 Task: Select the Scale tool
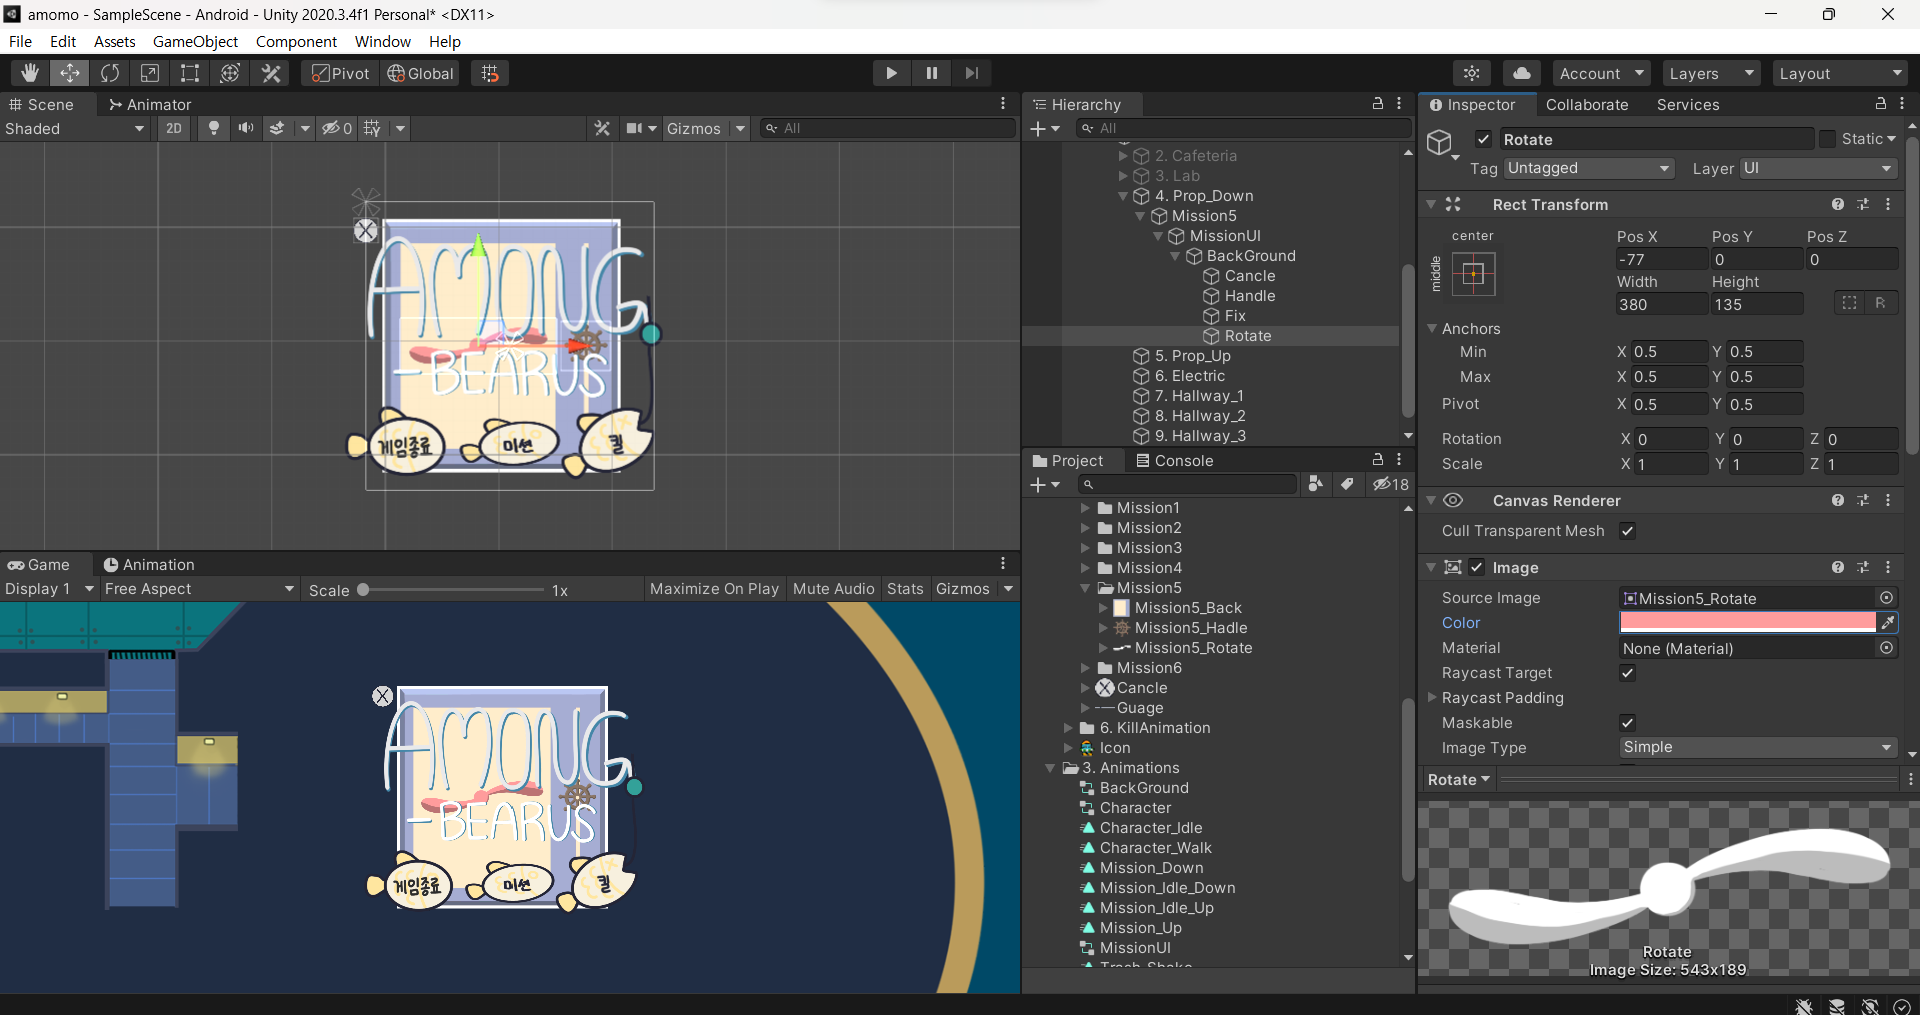(150, 73)
